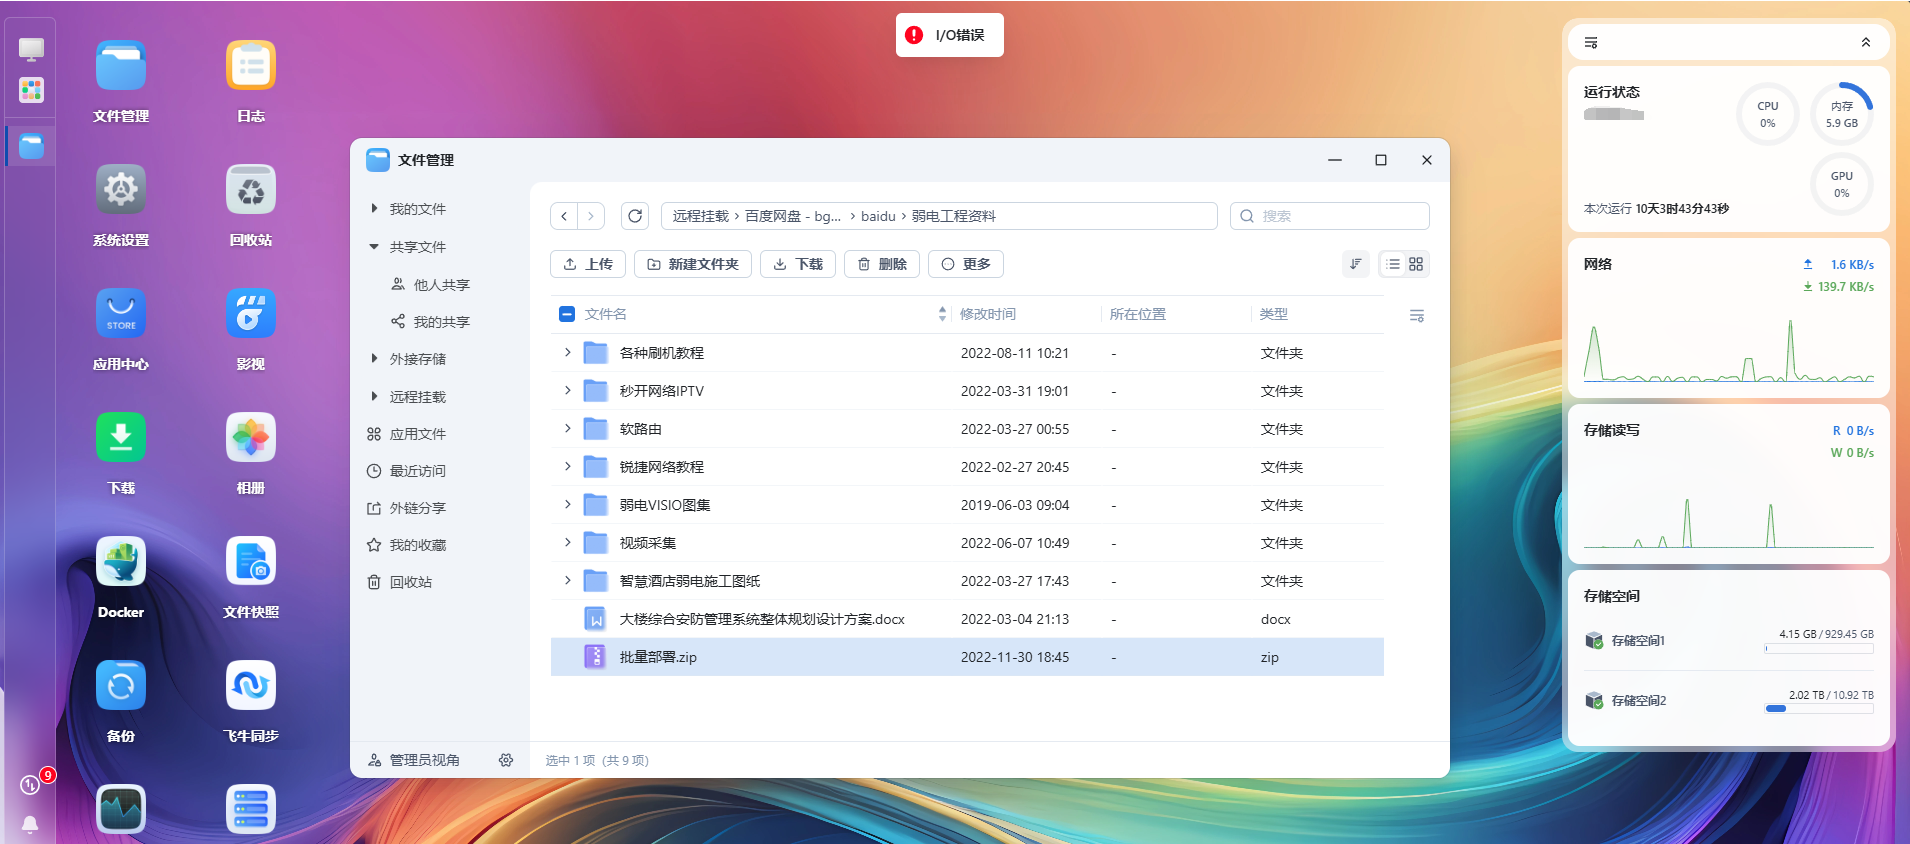This screenshot has width=1910, height=844.
Task: Collapse the monitoring widget panel
Action: 1866,42
